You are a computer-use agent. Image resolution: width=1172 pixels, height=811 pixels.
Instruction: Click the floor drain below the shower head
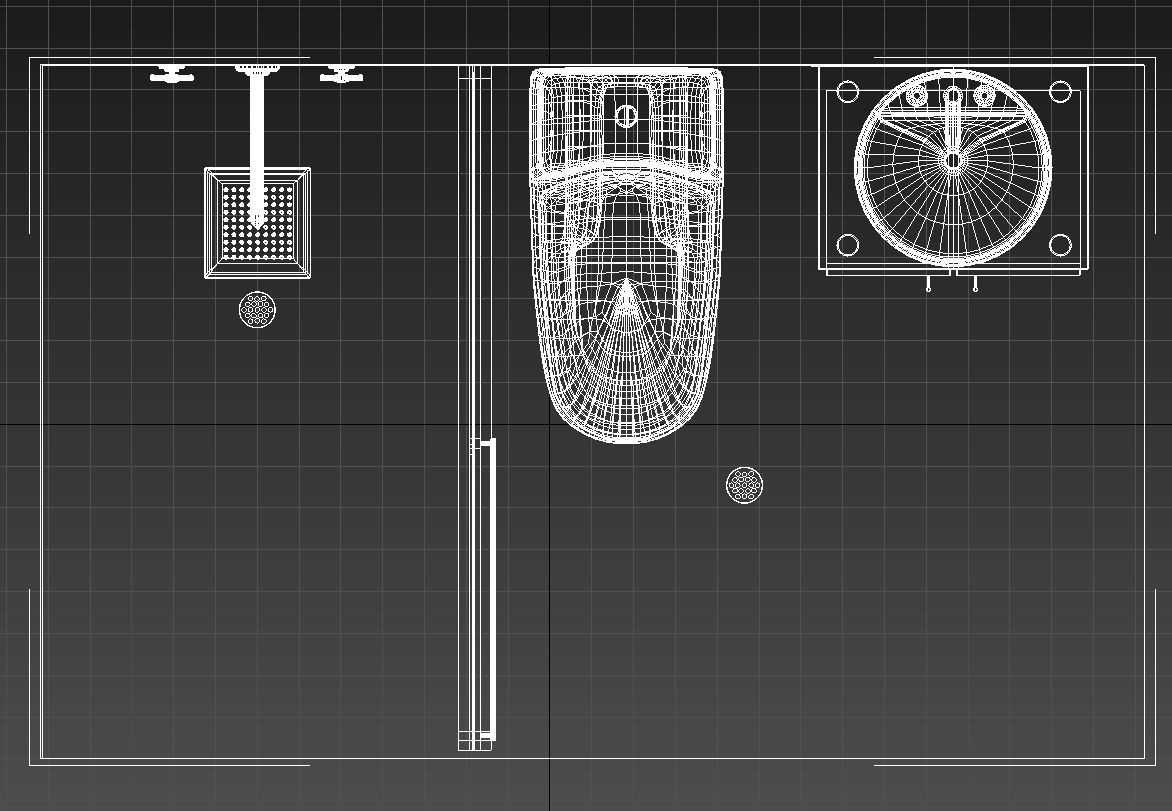257,309
